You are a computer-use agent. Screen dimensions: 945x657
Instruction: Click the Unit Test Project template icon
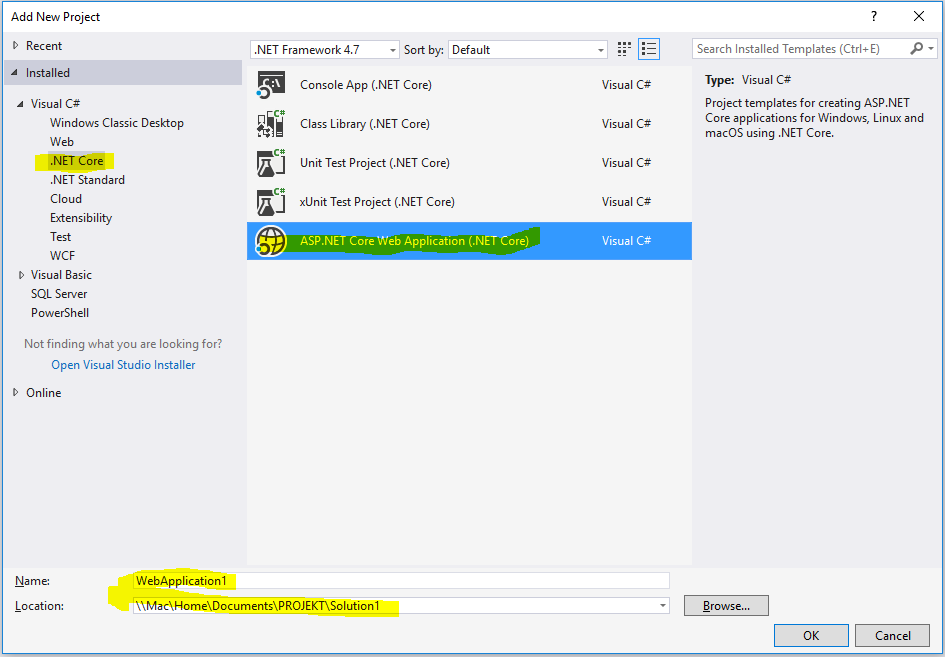(x=271, y=163)
